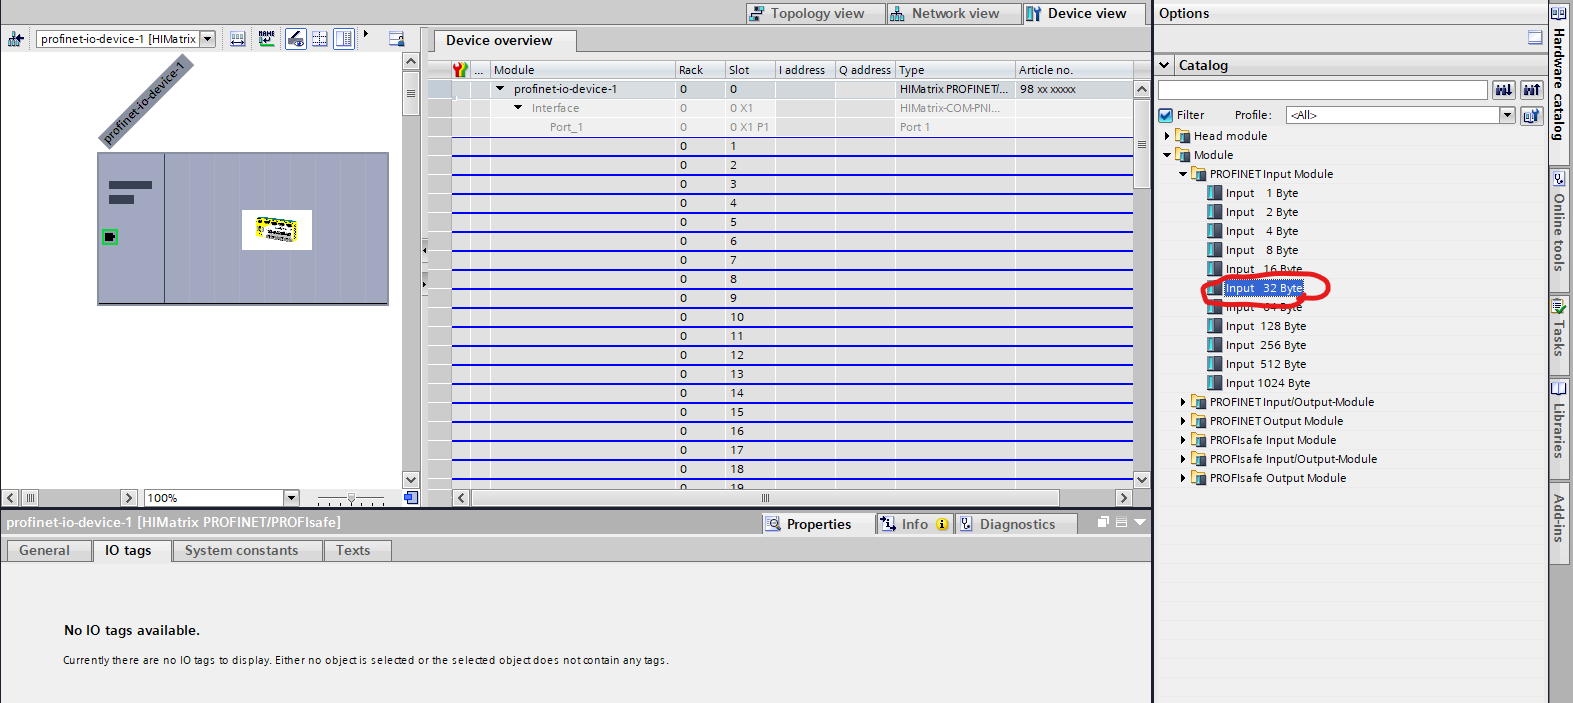The image size is (1573, 703).
Task: Uncheck the Filter checkbox in Catalog
Action: [1166, 116]
